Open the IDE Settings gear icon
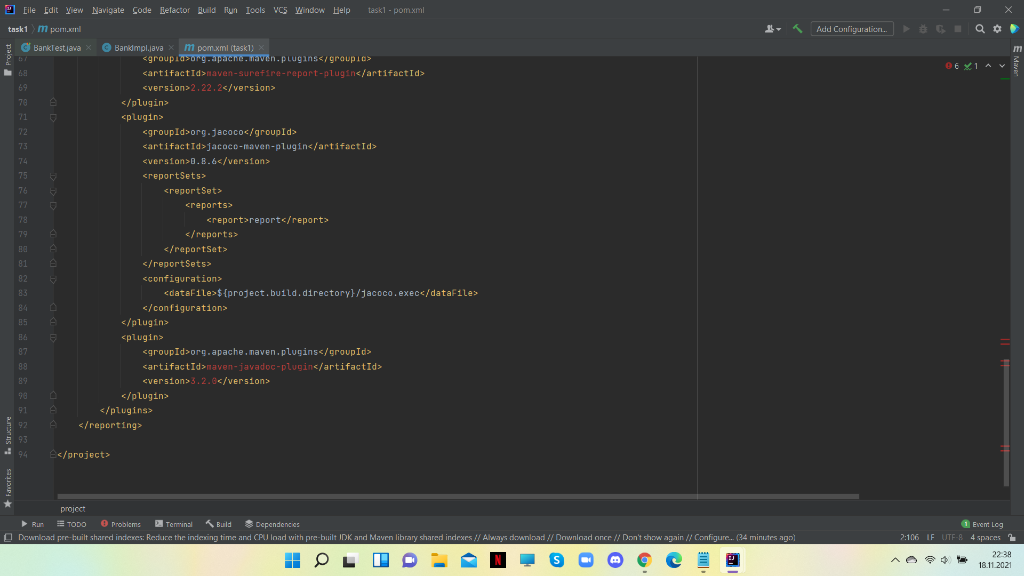The image size is (1024, 576). pos(995,30)
